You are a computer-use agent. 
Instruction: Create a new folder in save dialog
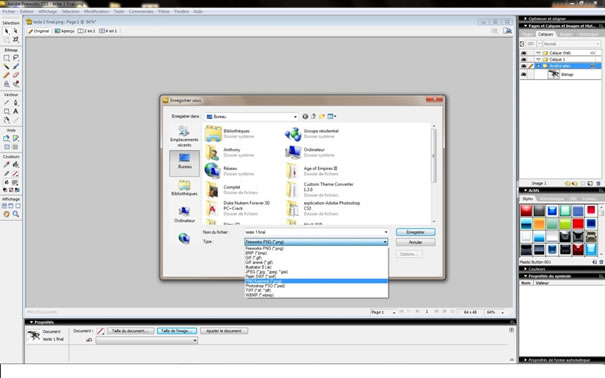[x=321, y=116]
